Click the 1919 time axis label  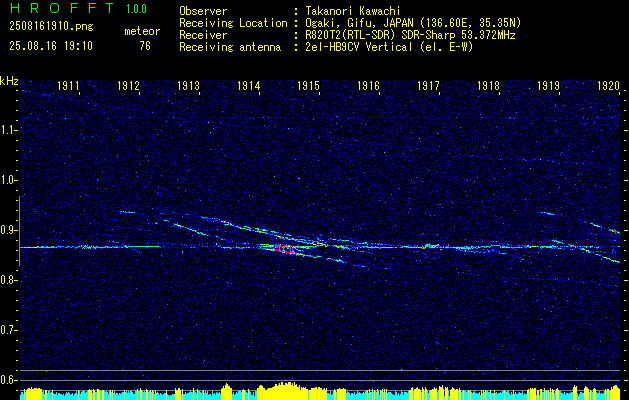(548, 85)
